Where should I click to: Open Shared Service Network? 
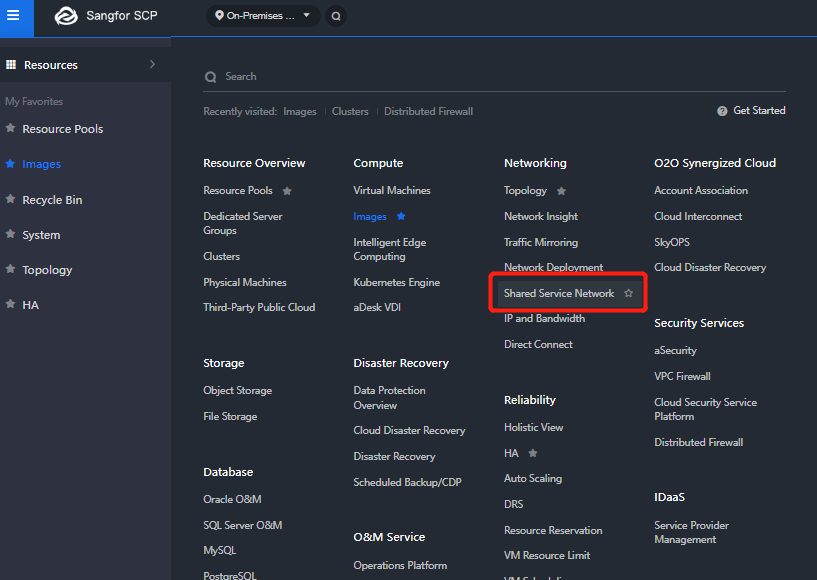(x=559, y=293)
